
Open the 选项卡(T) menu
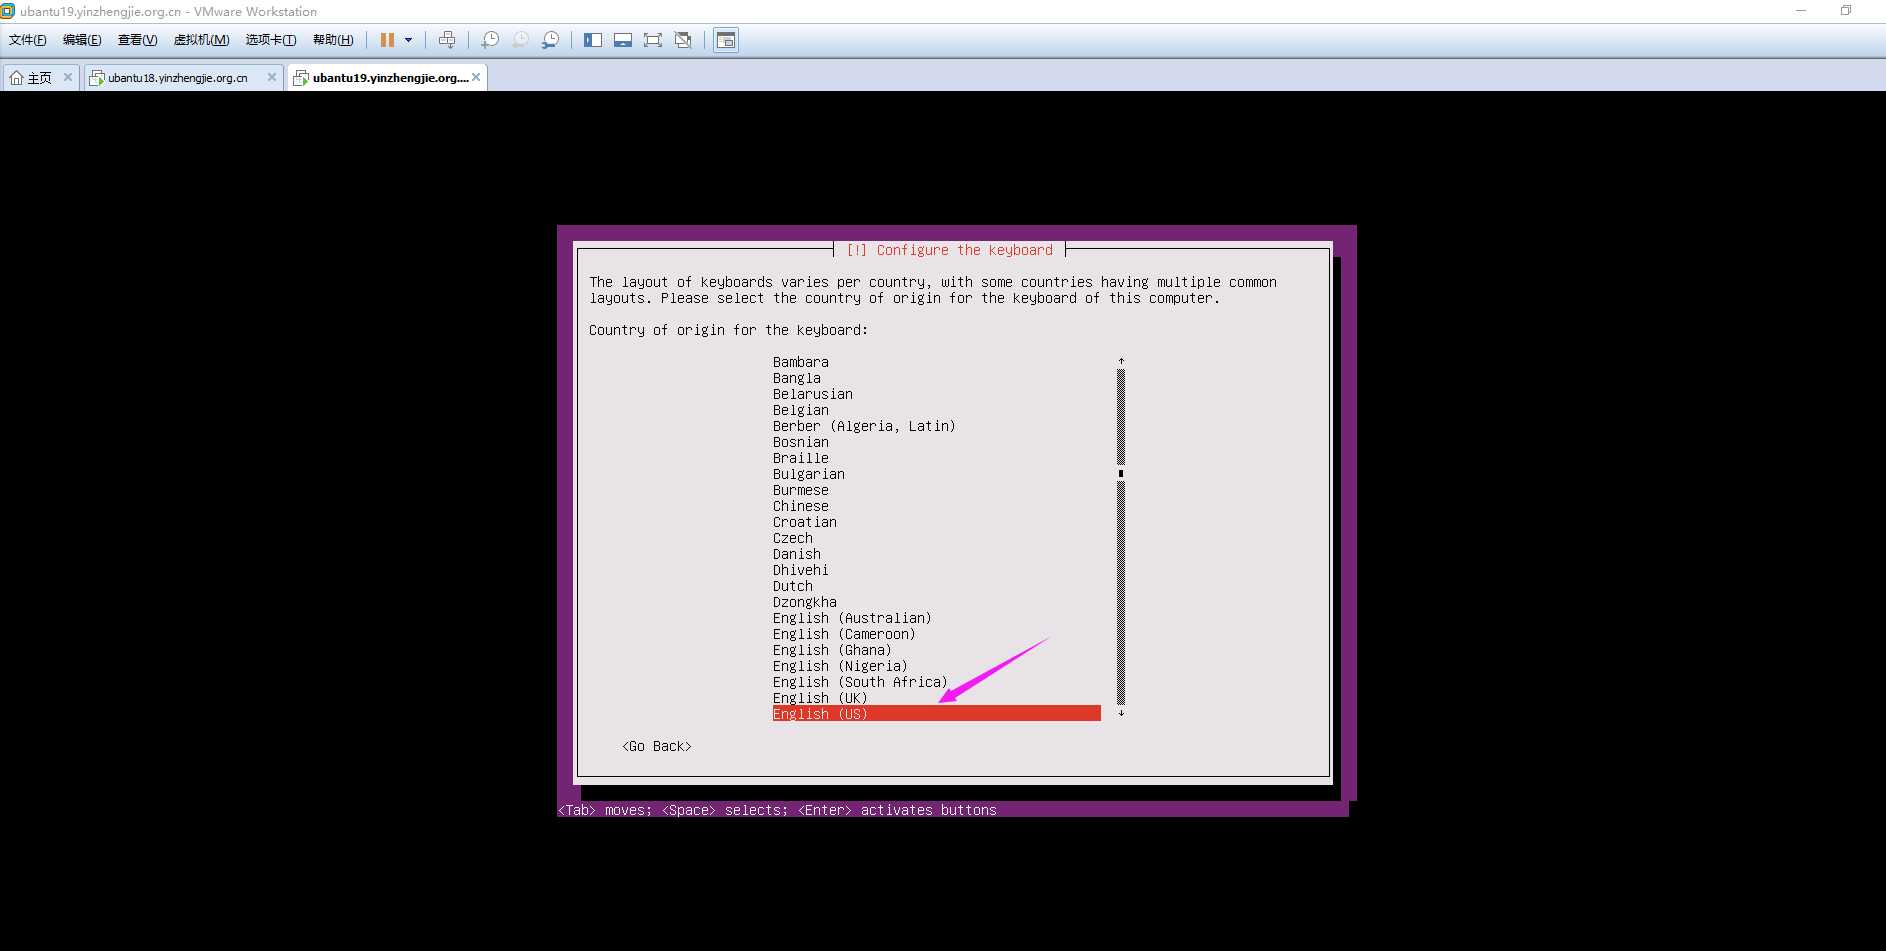coord(271,40)
